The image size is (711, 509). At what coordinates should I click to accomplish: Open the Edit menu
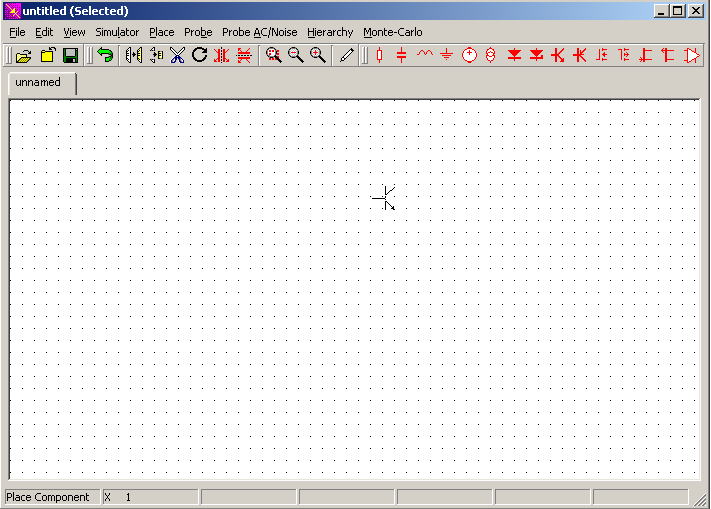(x=44, y=32)
